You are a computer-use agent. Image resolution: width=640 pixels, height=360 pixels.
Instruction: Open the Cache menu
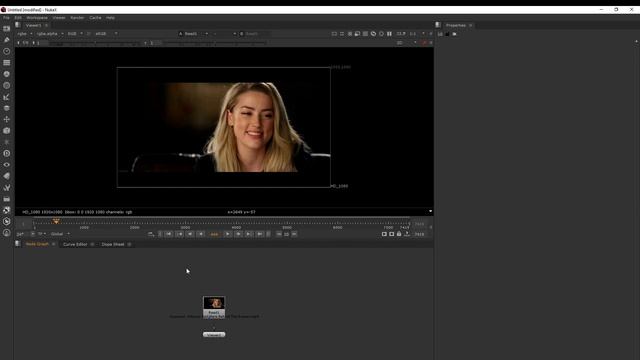[95, 18]
